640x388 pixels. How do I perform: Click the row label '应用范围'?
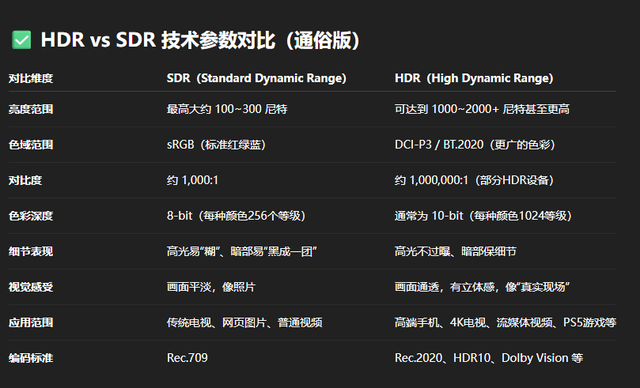pyautogui.click(x=31, y=323)
